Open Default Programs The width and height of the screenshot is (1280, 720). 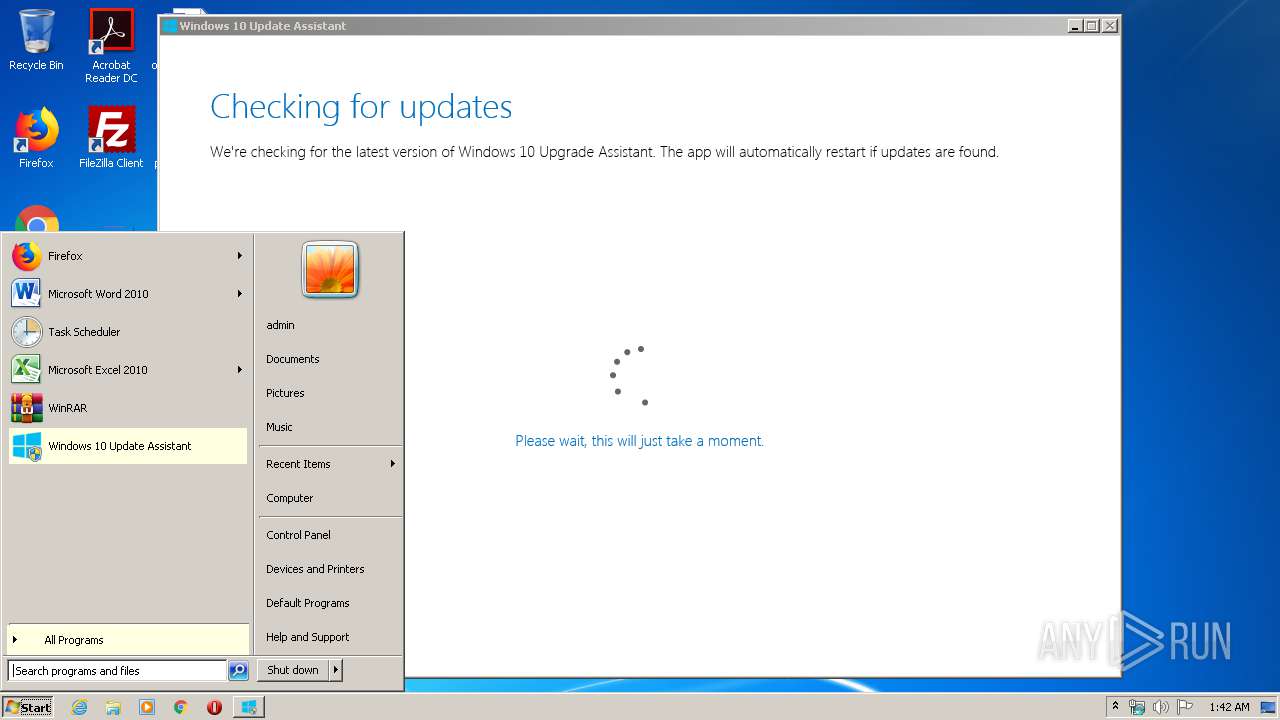click(x=308, y=603)
